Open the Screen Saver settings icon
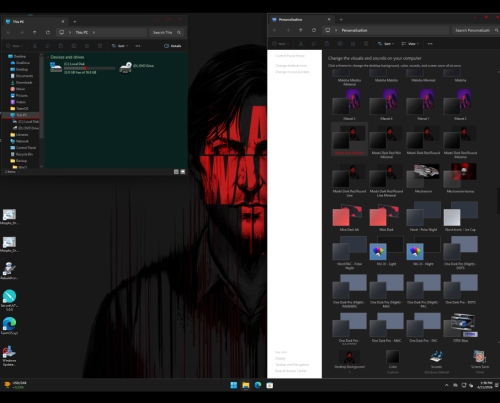Screen dimensions: 500x403 tap(480, 357)
